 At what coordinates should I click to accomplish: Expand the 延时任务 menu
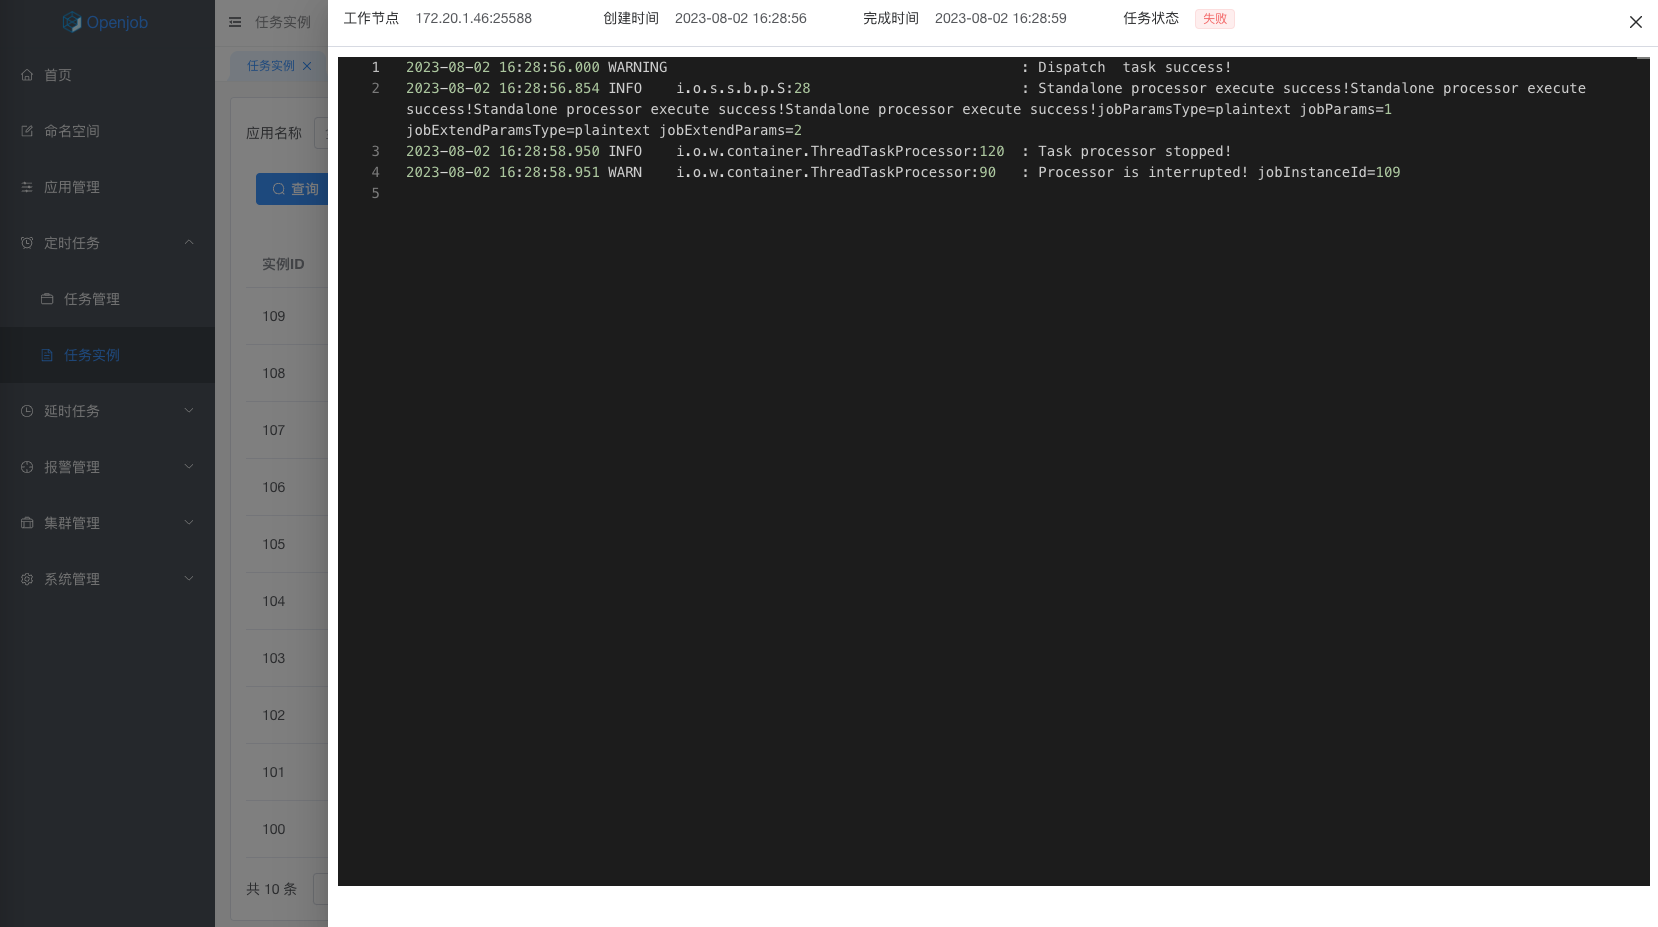tap(107, 411)
